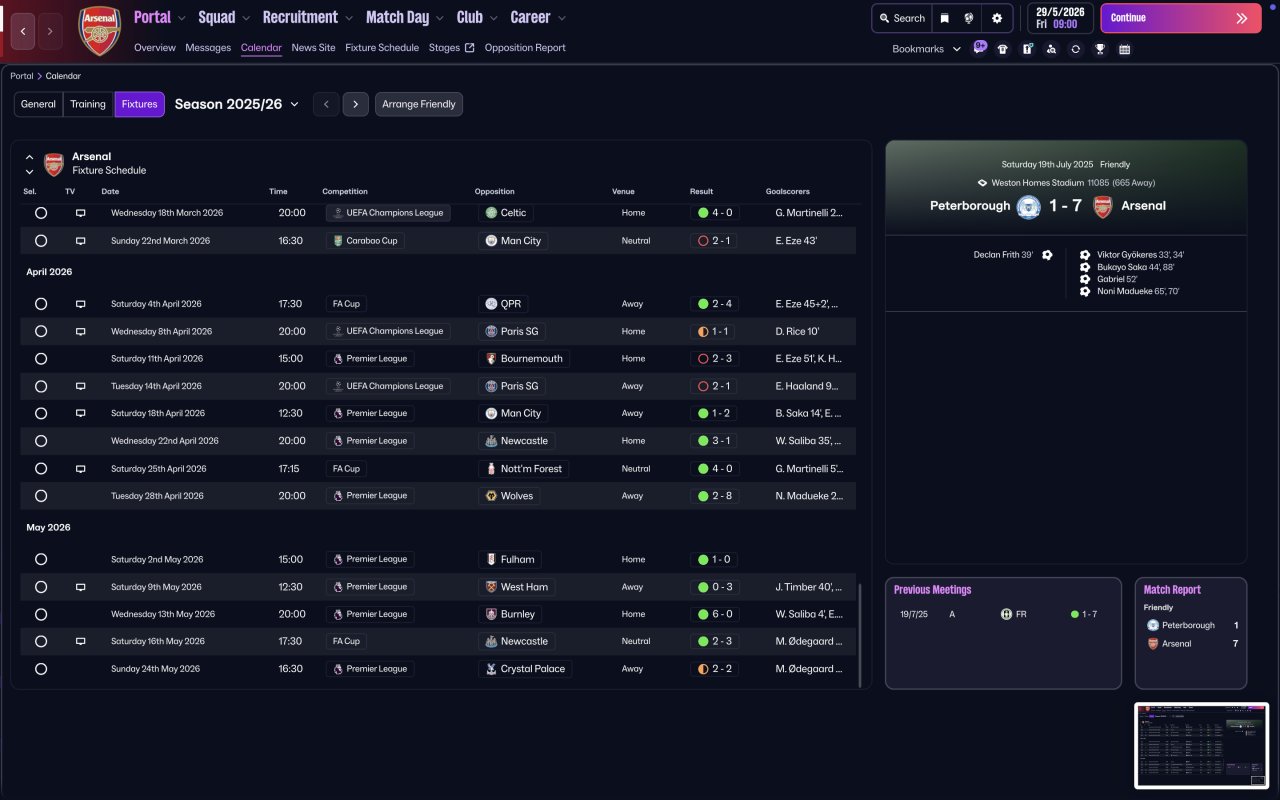Image resolution: width=1280 pixels, height=800 pixels.
Task: Select the Wolves fixture radio button
Action: coord(41,496)
